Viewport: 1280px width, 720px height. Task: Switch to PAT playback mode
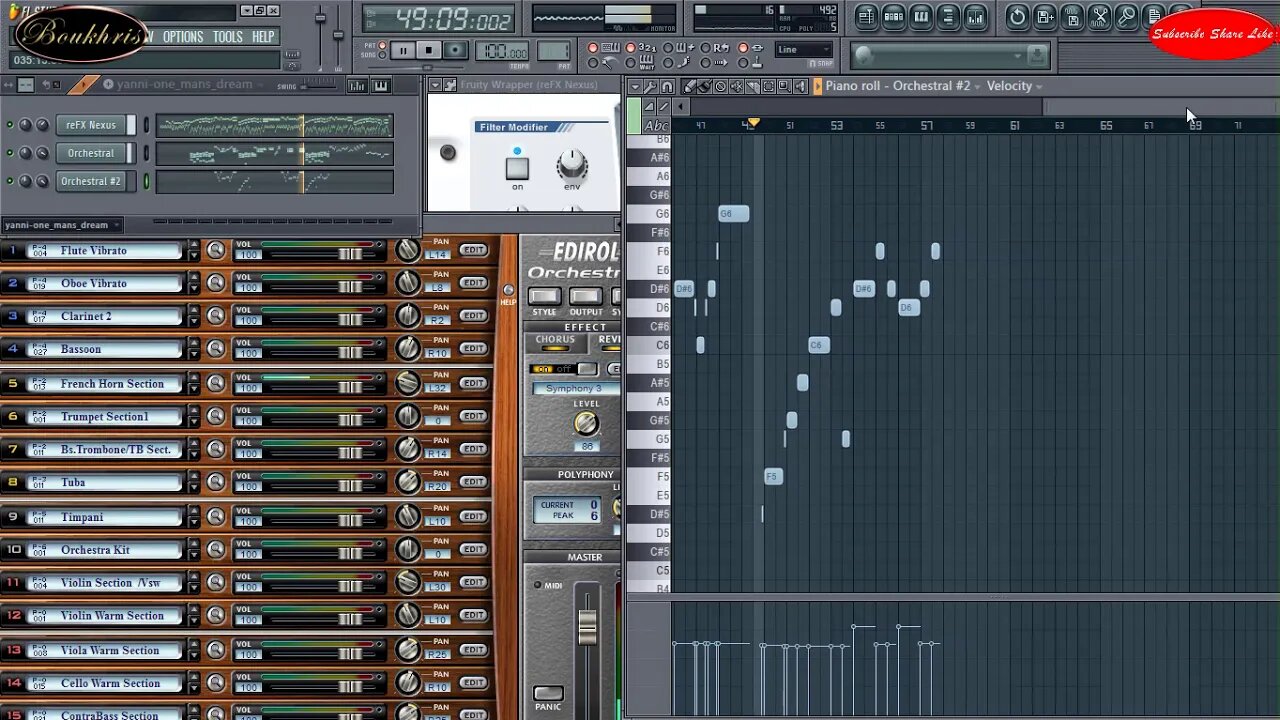[x=382, y=45]
